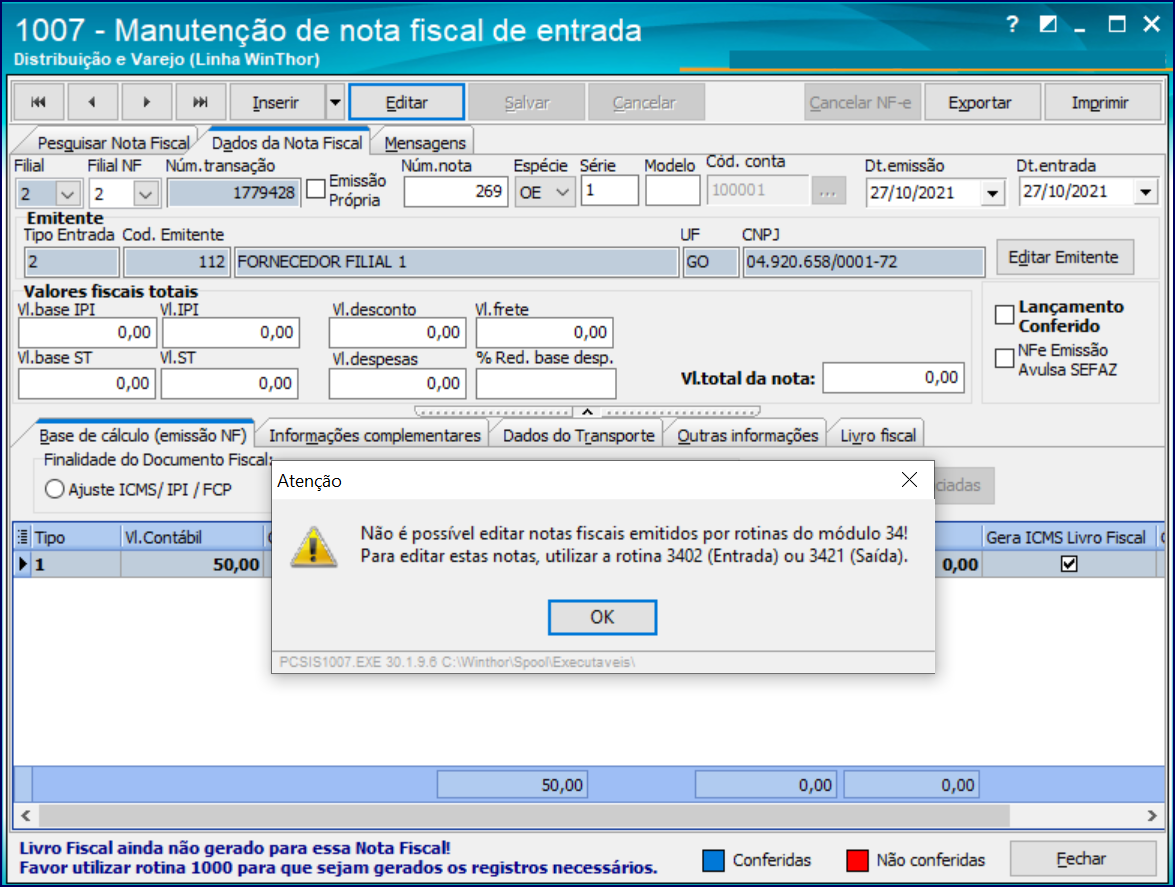Open the Livro fiscal tab
Viewport: 1175px width, 887px height.
(878, 435)
